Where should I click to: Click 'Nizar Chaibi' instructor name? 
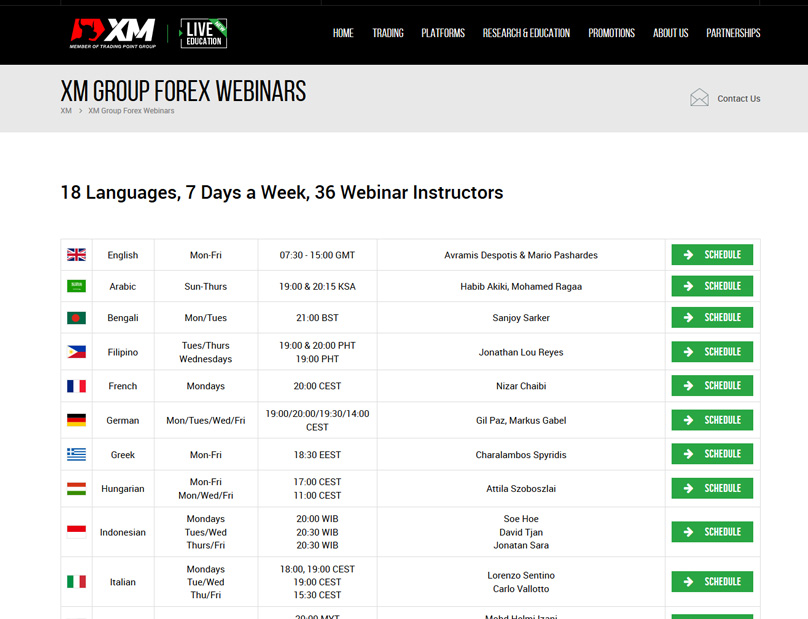(521, 386)
